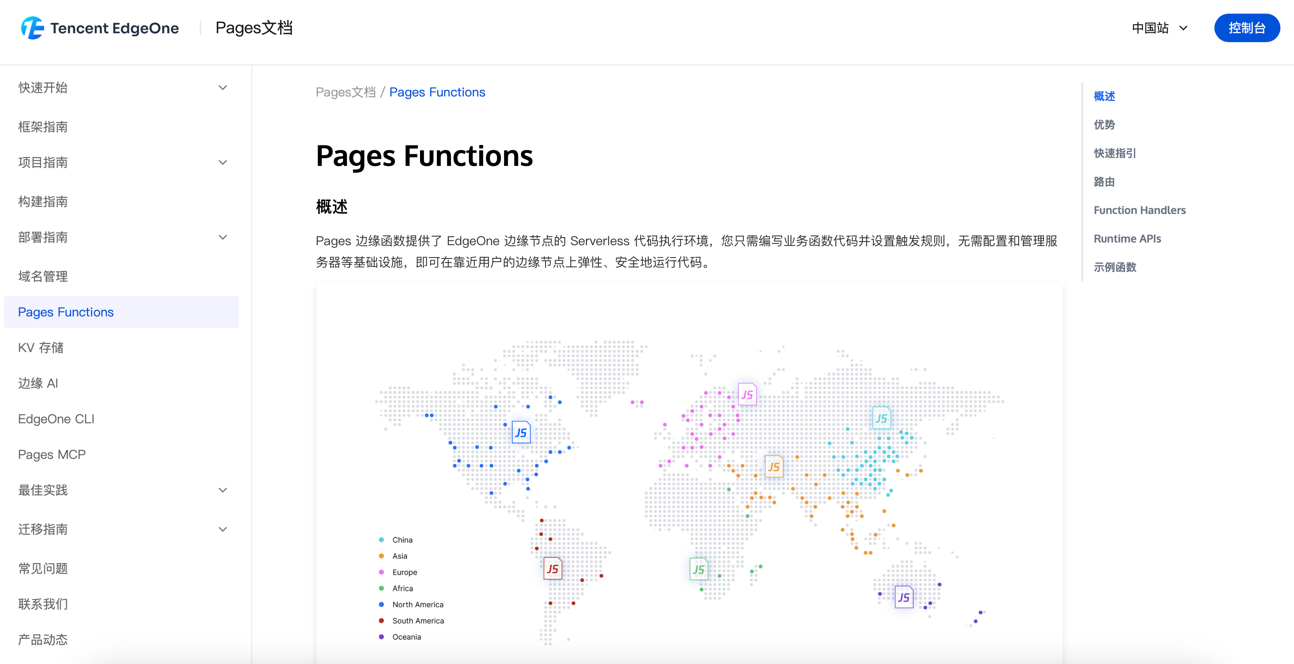Expand the 项目指南 sidebar section chevron
The image size is (1294, 664).
(223, 162)
